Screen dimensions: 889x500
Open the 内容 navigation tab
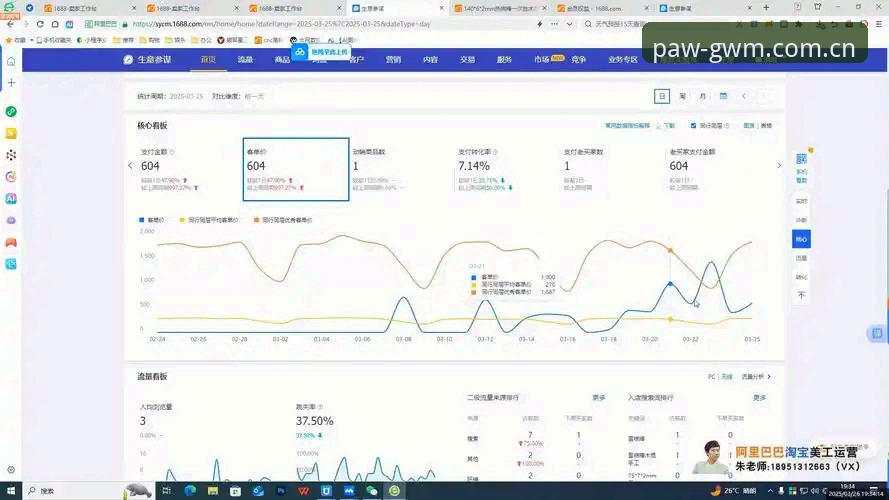coord(430,60)
